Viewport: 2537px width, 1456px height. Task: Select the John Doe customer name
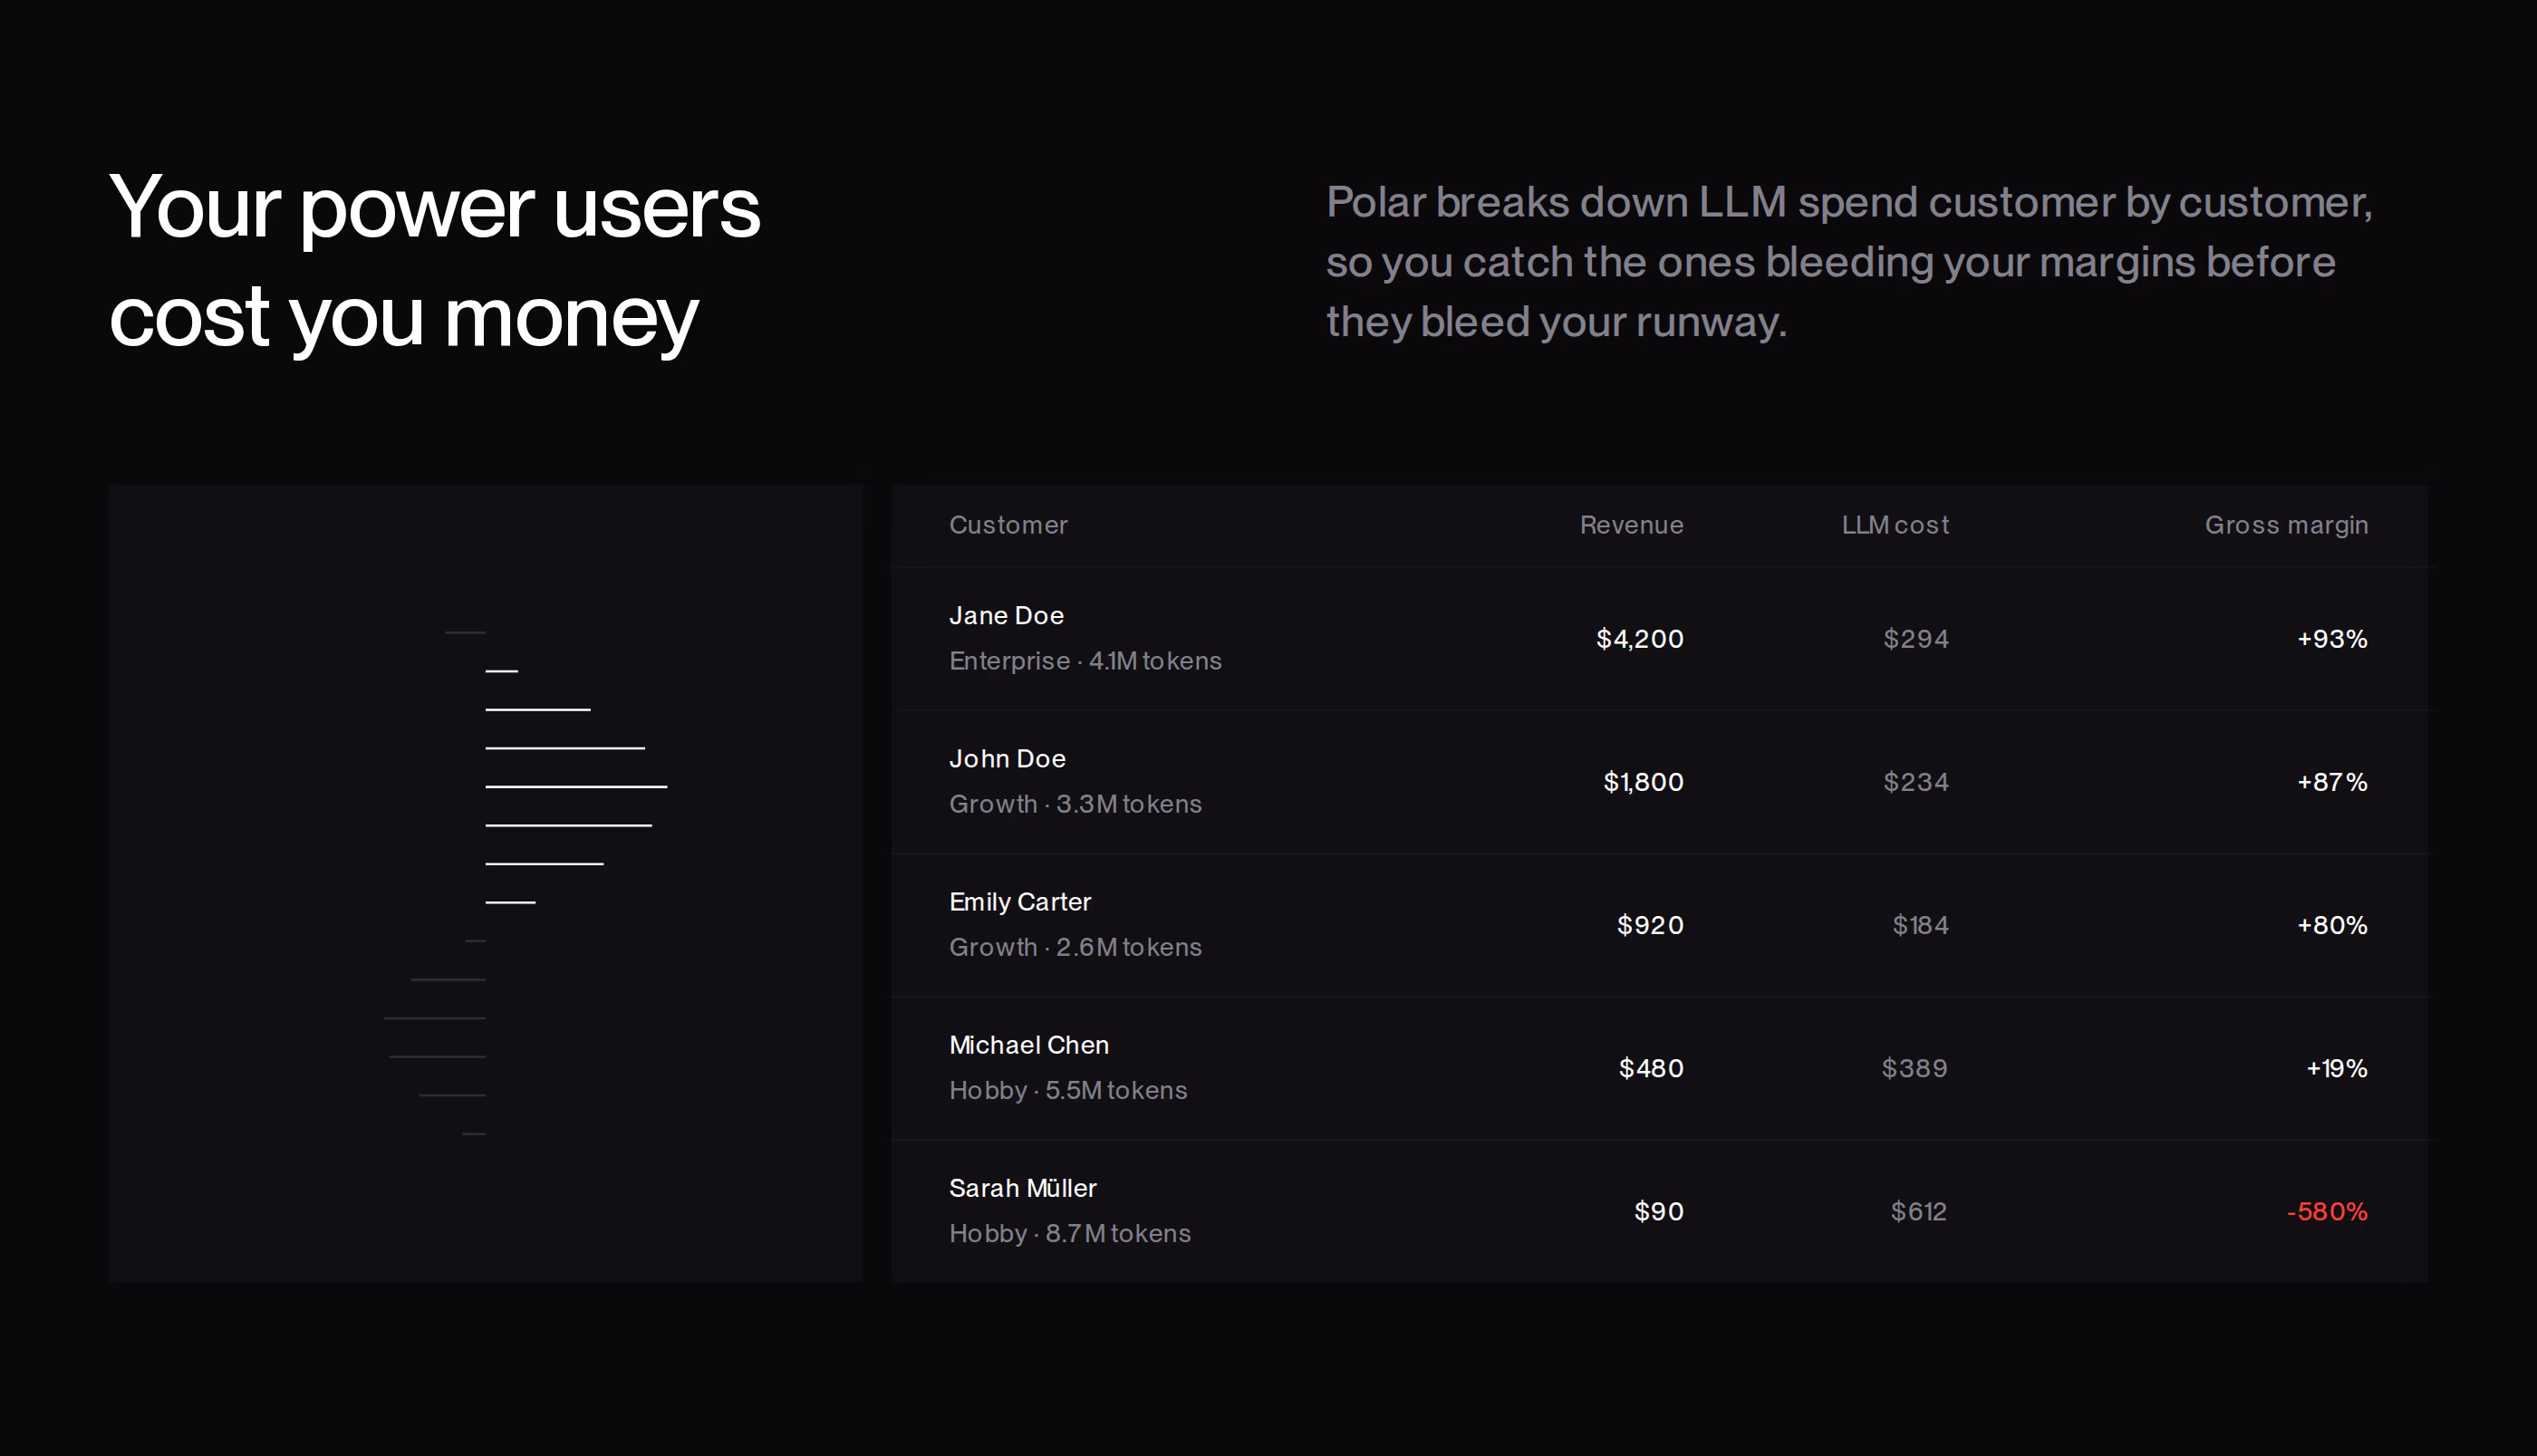coord(1007,759)
